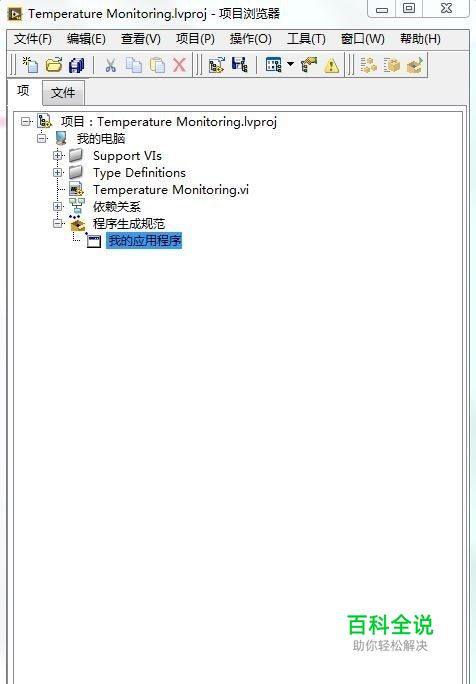Open the 文件(F) menu

point(33,39)
